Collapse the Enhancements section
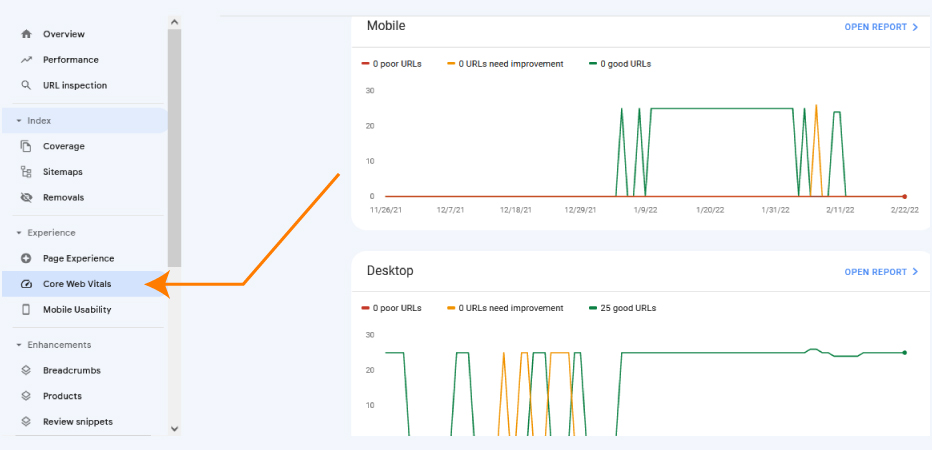This screenshot has height=450, width=932. [x=18, y=345]
